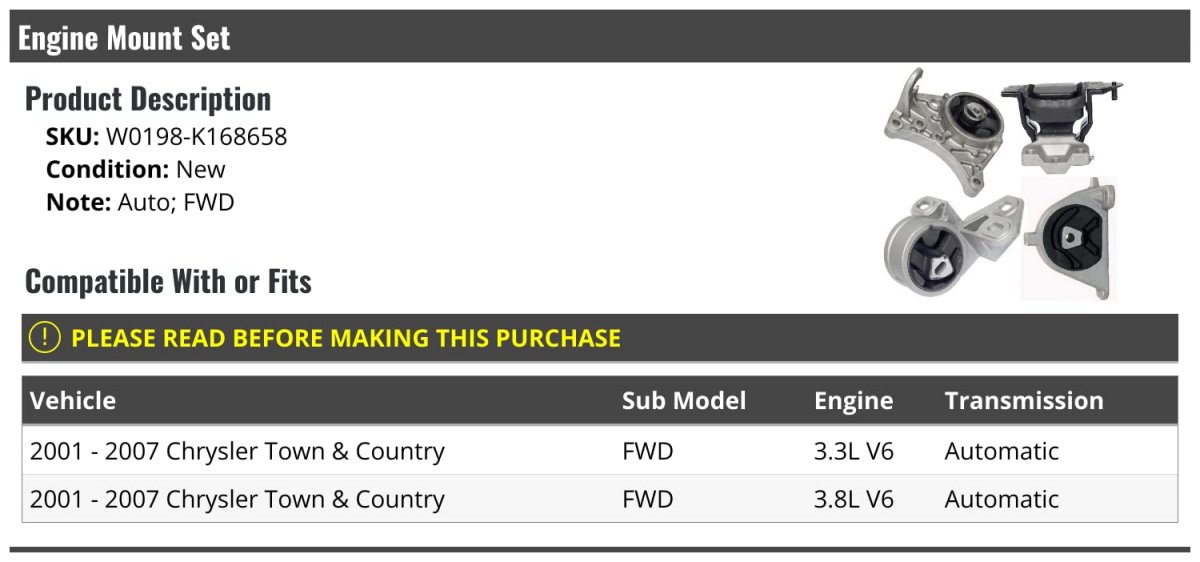The height and width of the screenshot is (562, 1200).
Task: Click the Engine Mount Set header
Action: [x=124, y=38]
